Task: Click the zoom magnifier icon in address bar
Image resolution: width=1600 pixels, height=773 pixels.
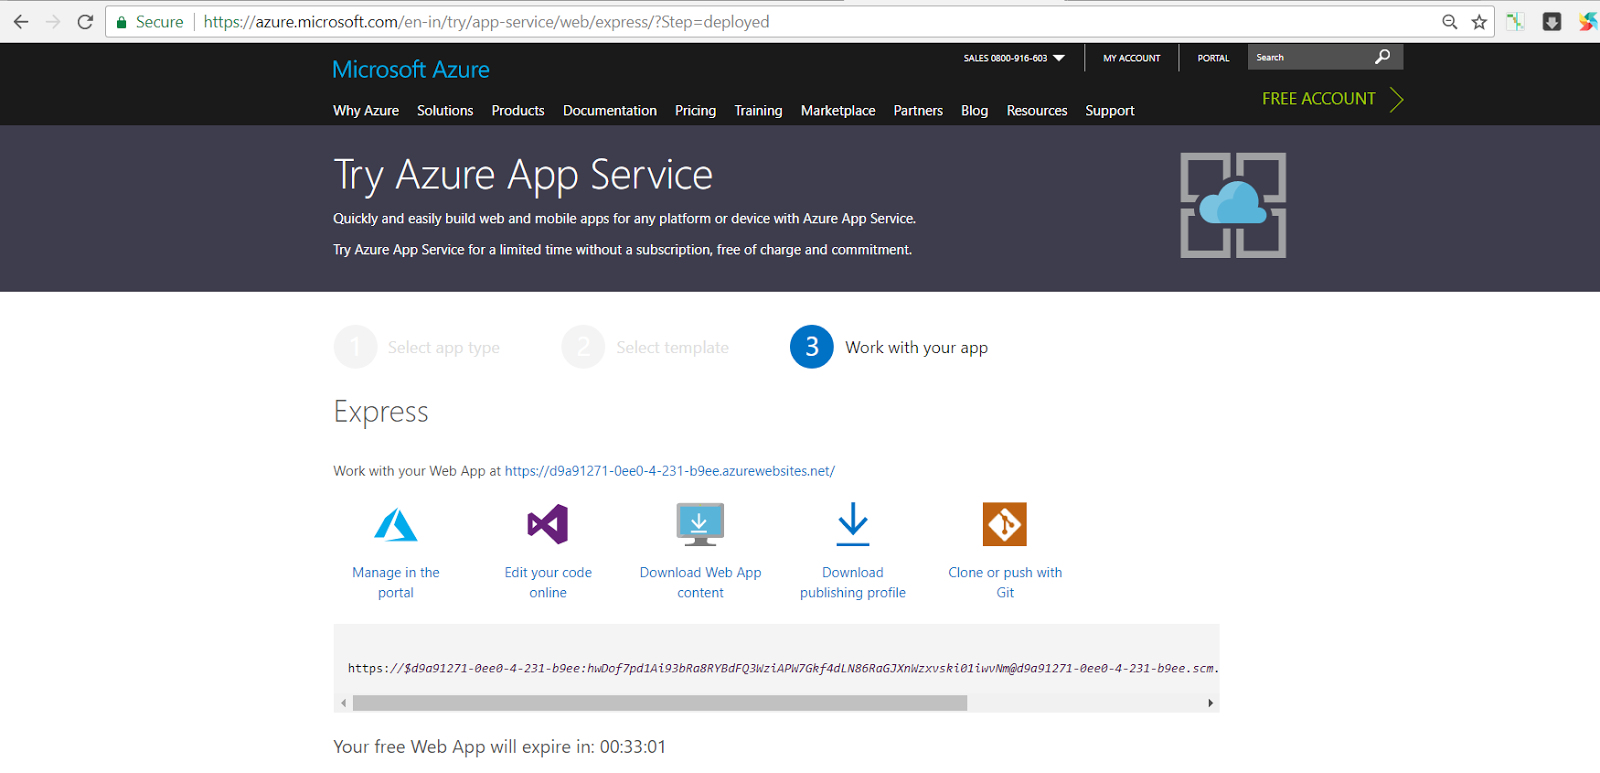Action: [x=1449, y=22]
